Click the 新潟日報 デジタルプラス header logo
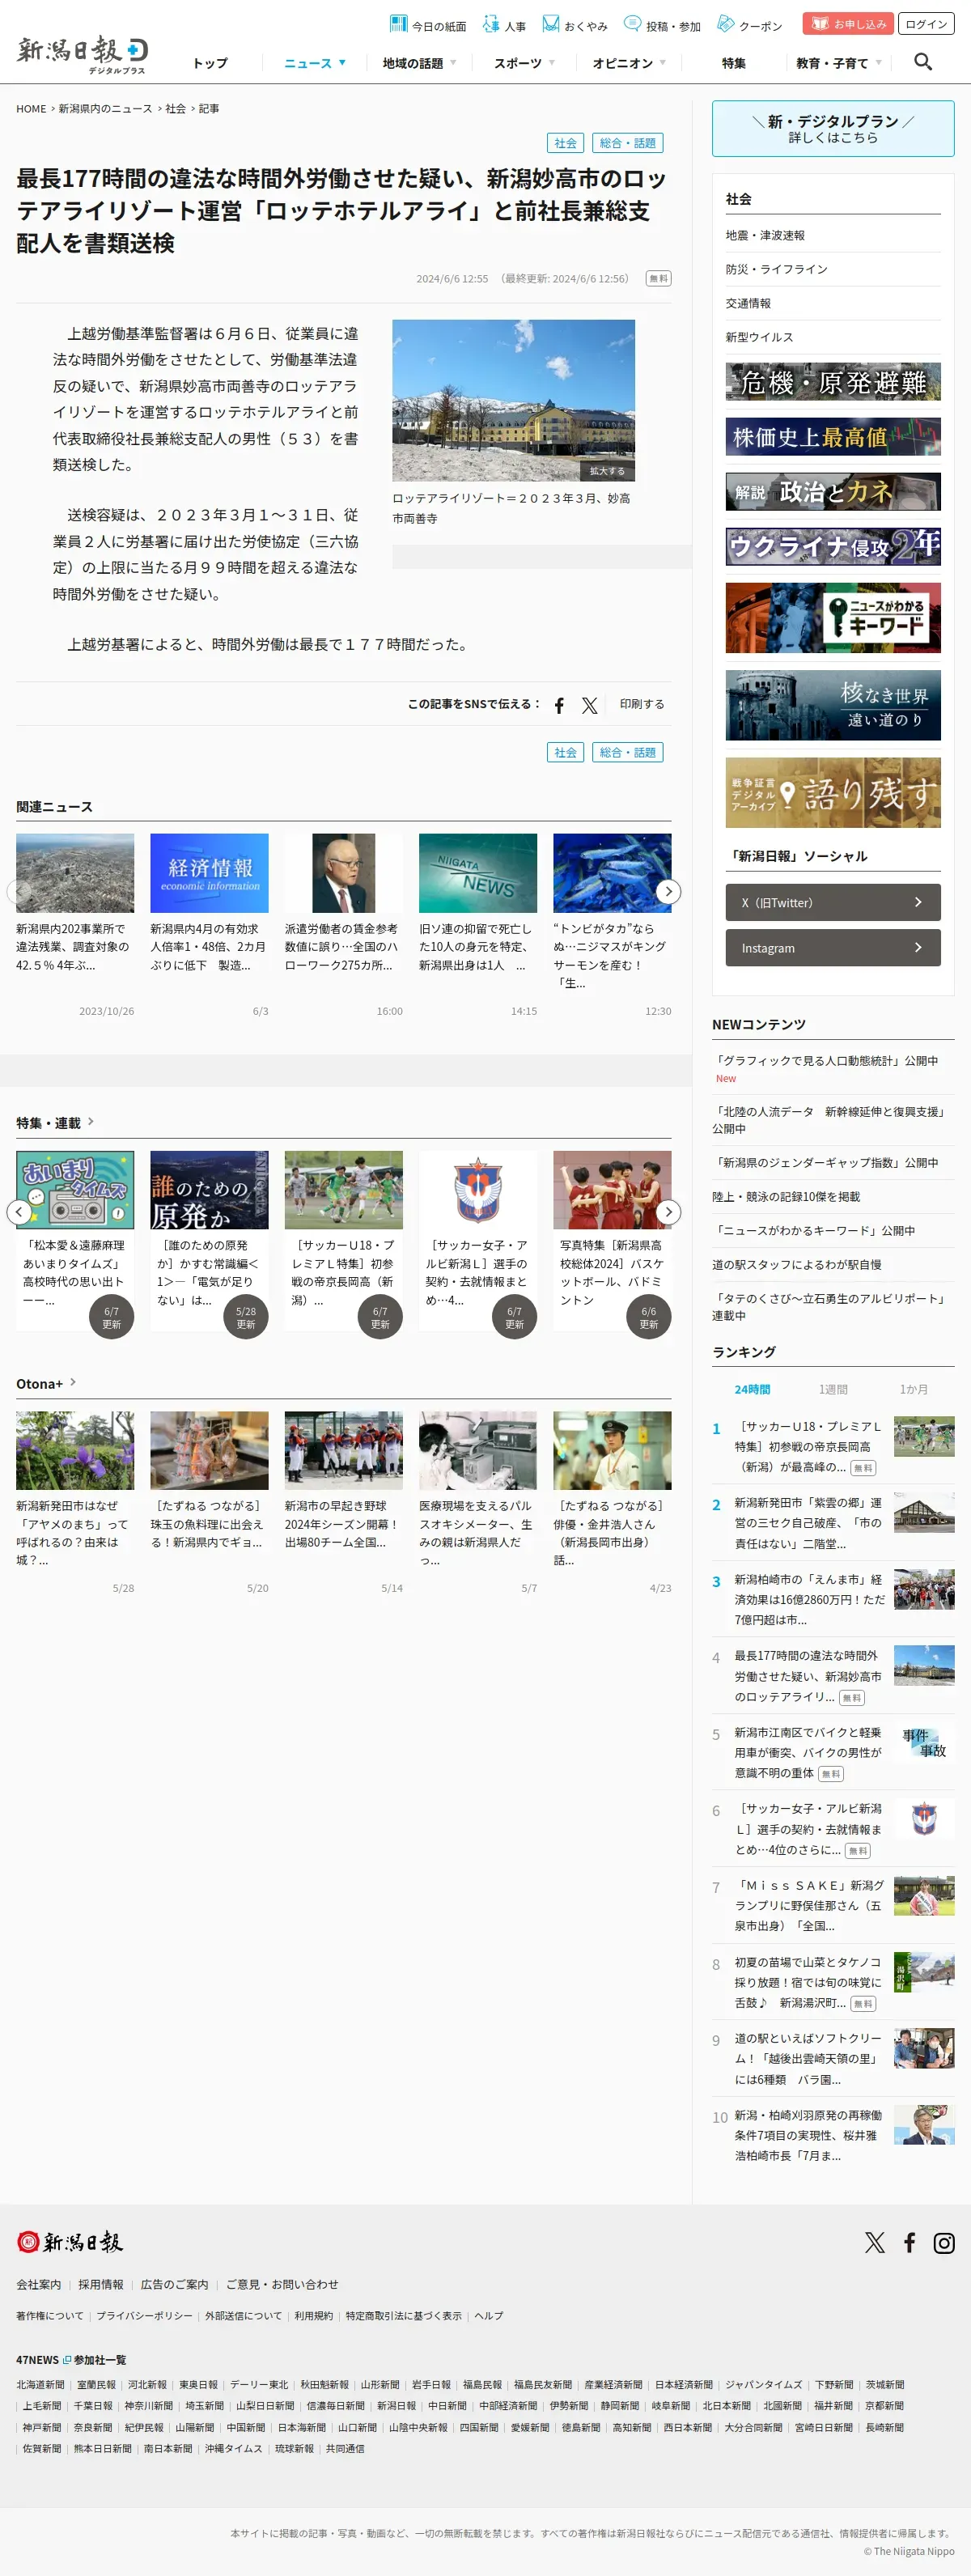This screenshot has width=971, height=2576. coord(82,54)
